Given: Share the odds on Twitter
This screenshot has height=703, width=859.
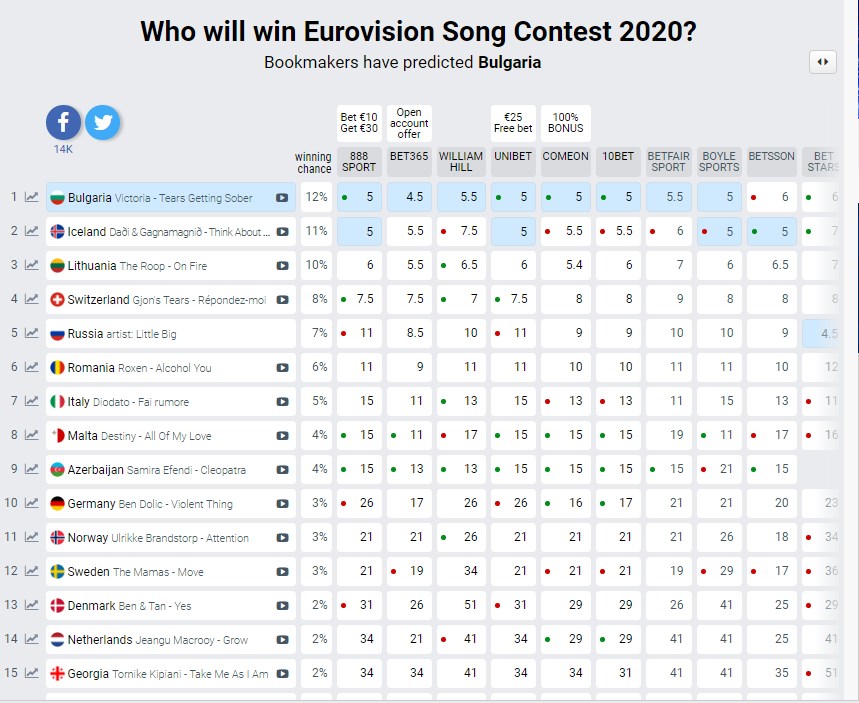Looking at the screenshot, I should 102,122.
